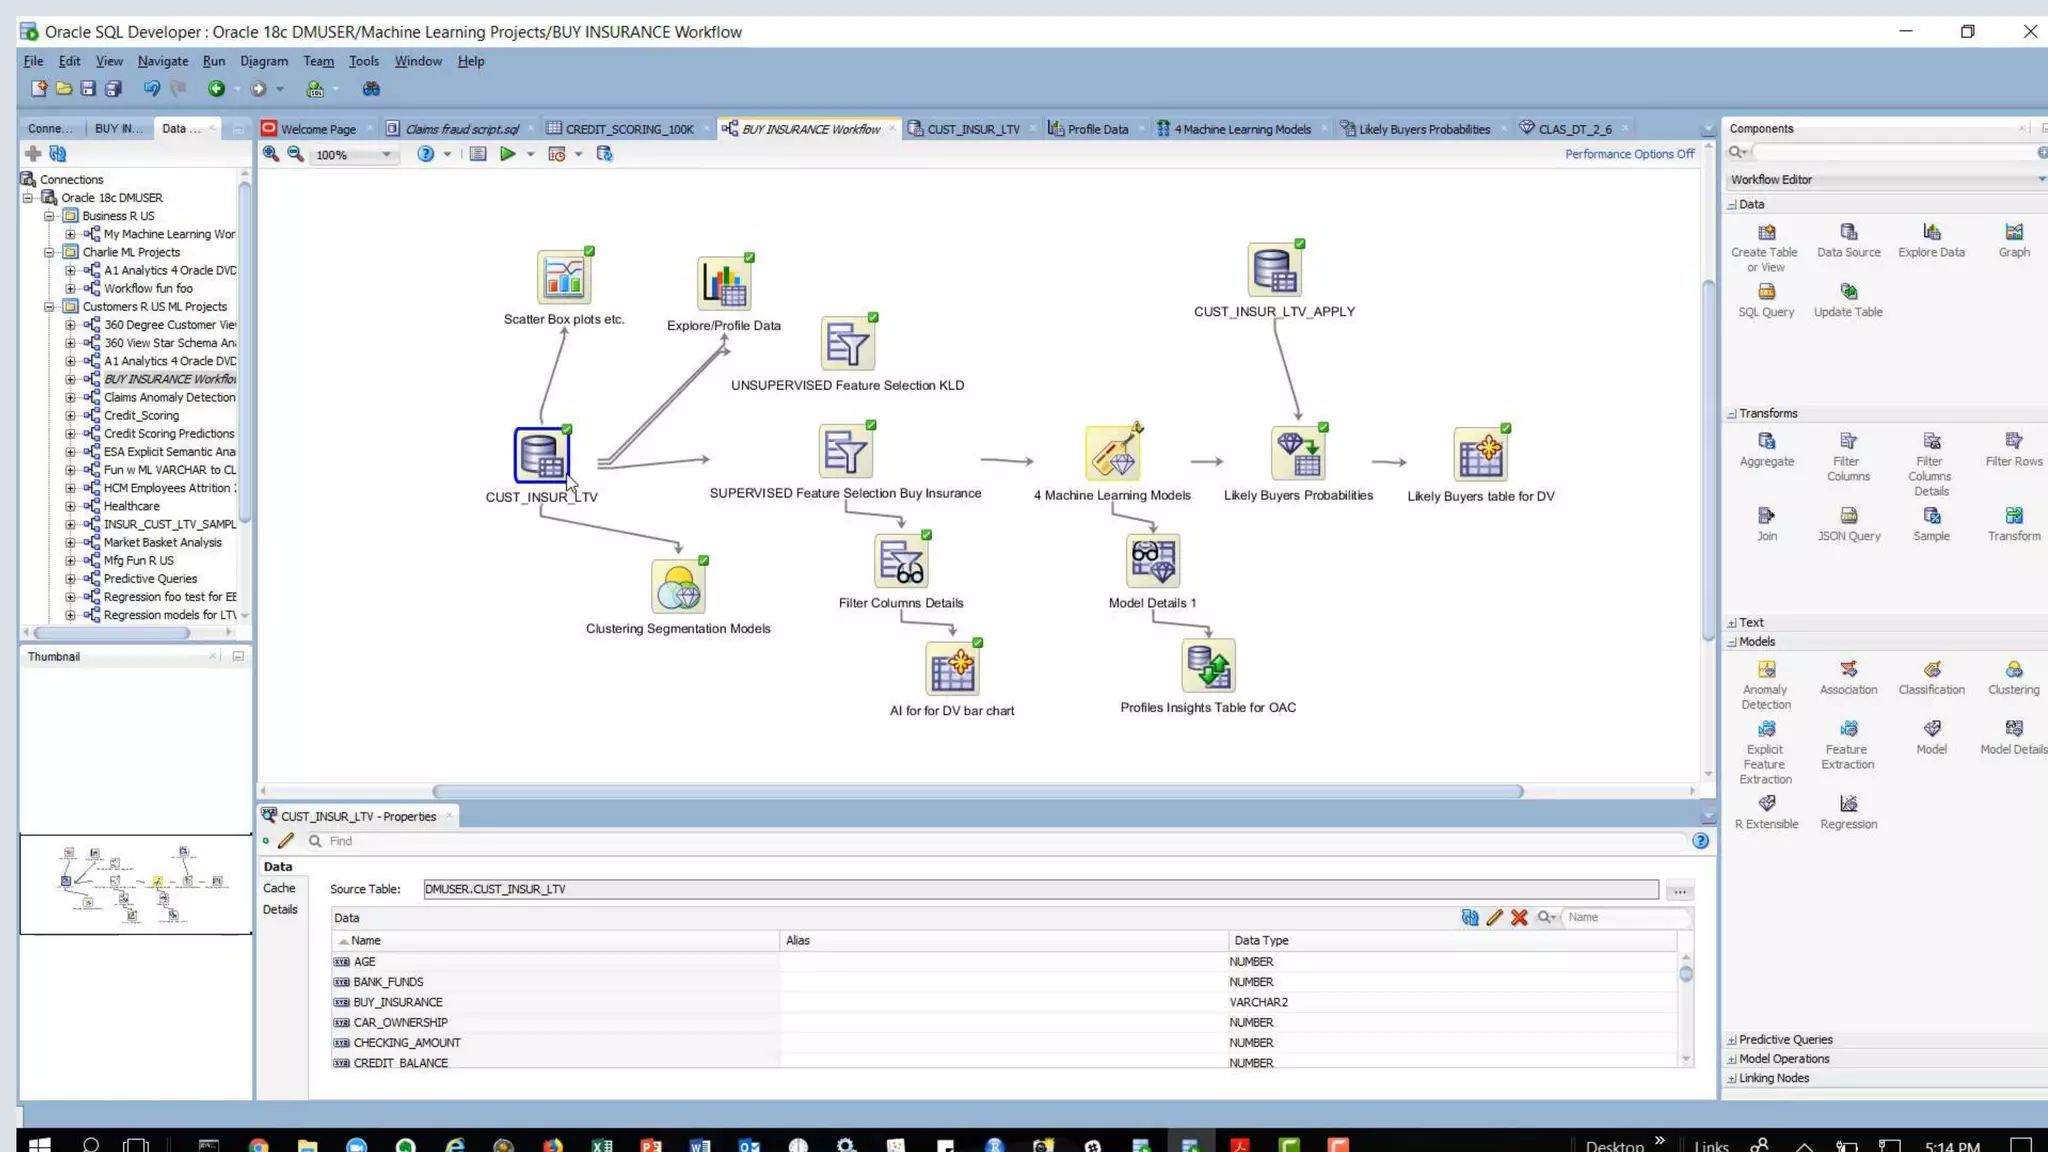Switch to the Profile Data tab
Screen dimensions: 2048x1152
1096,129
